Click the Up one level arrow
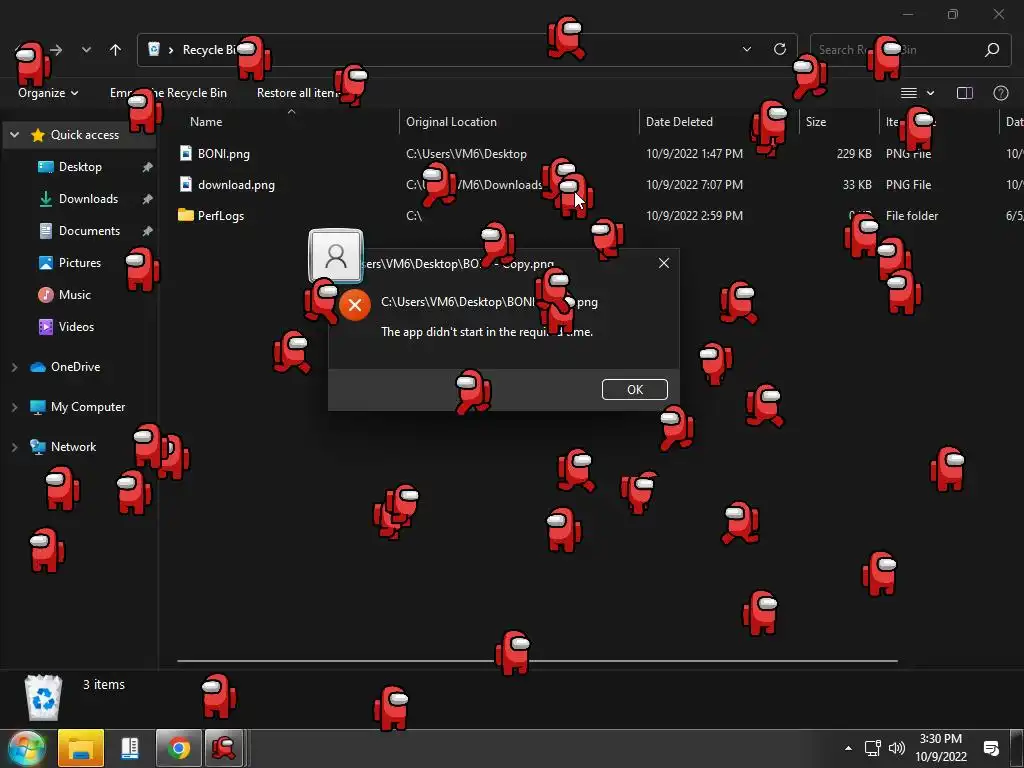Viewport: 1024px width, 768px height. (116, 50)
